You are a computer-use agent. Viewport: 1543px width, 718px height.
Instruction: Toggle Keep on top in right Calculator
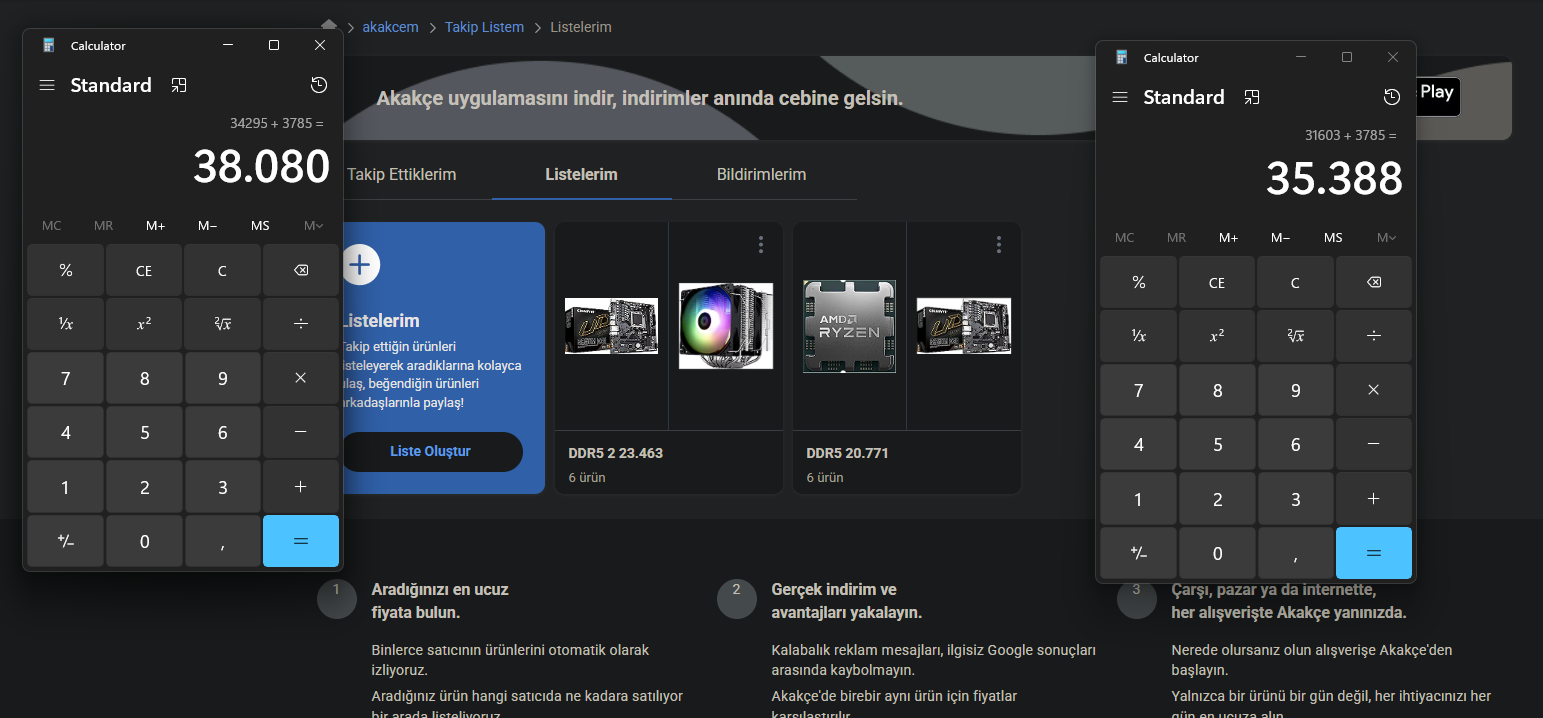[1252, 97]
